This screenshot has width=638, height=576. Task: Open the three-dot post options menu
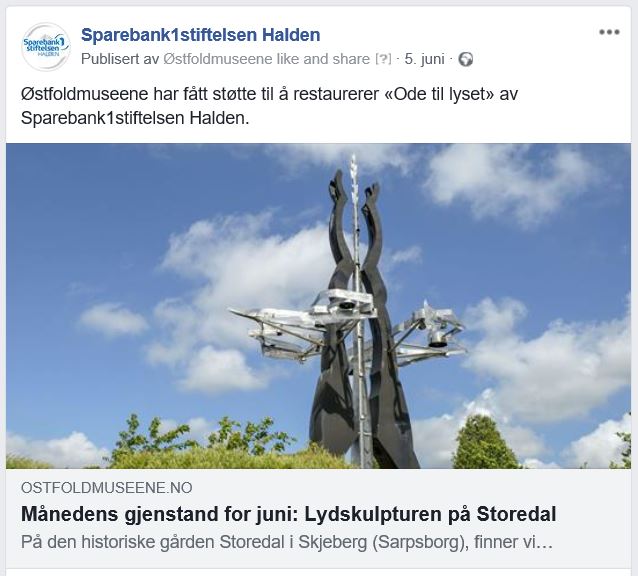609,32
